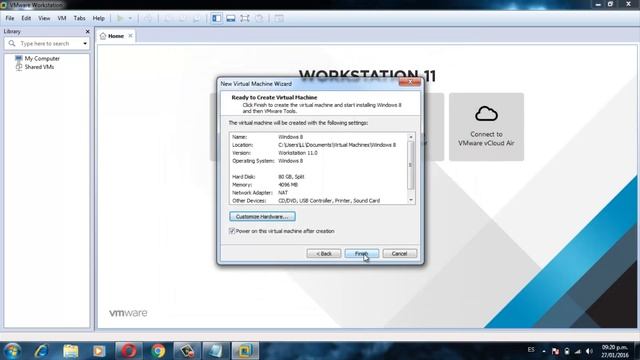Close the Home tab

click(130, 36)
